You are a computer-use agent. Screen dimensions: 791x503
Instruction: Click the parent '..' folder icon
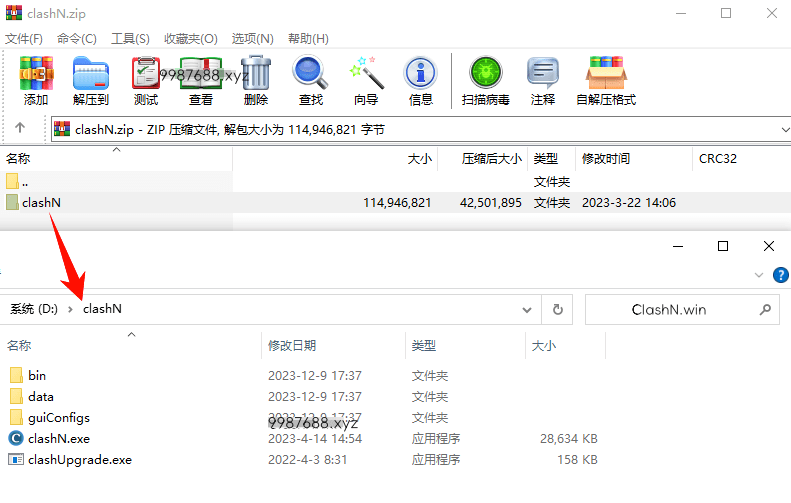click(13, 181)
